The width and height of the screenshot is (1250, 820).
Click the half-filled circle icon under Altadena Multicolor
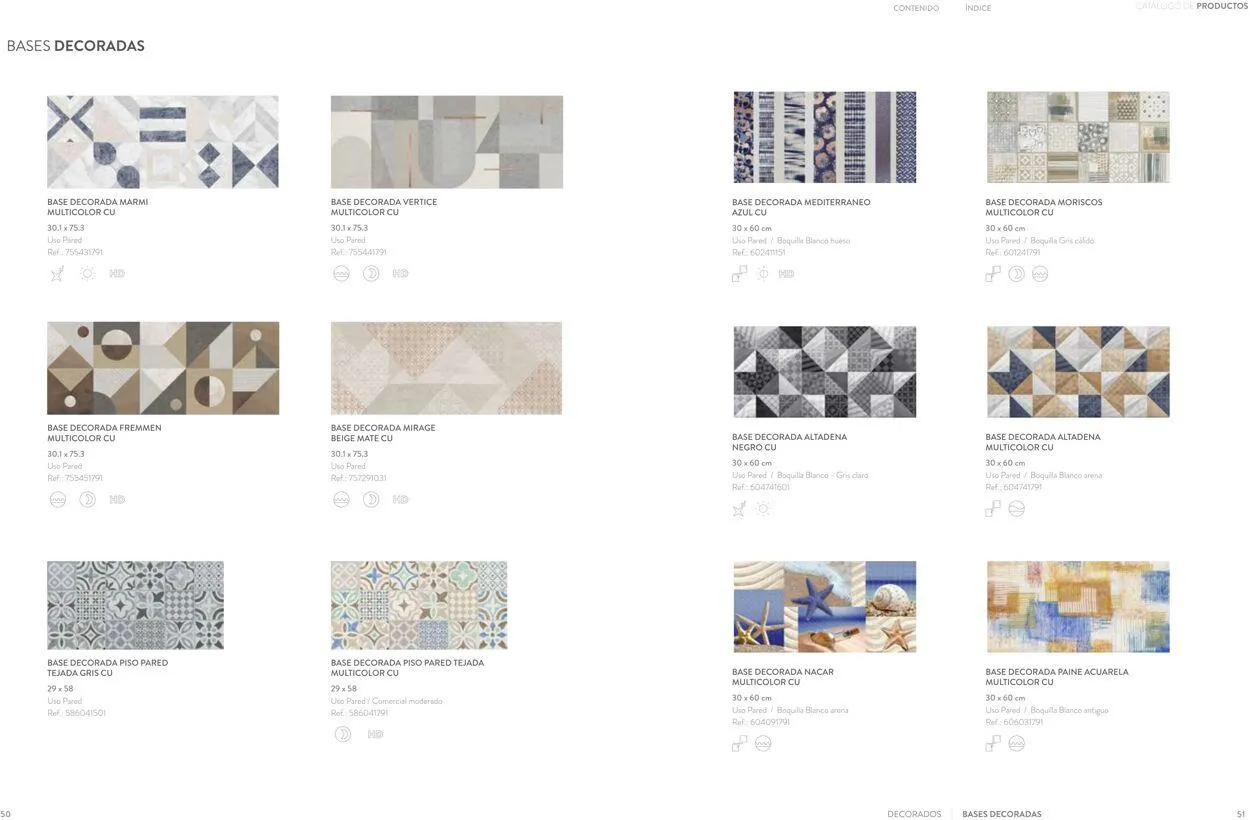tap(1016, 509)
